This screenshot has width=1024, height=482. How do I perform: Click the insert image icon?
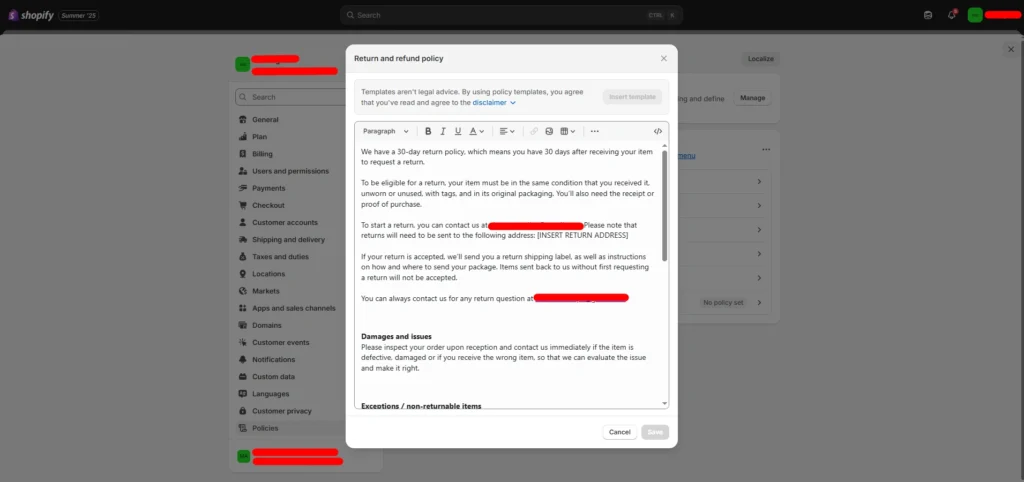[x=549, y=131]
